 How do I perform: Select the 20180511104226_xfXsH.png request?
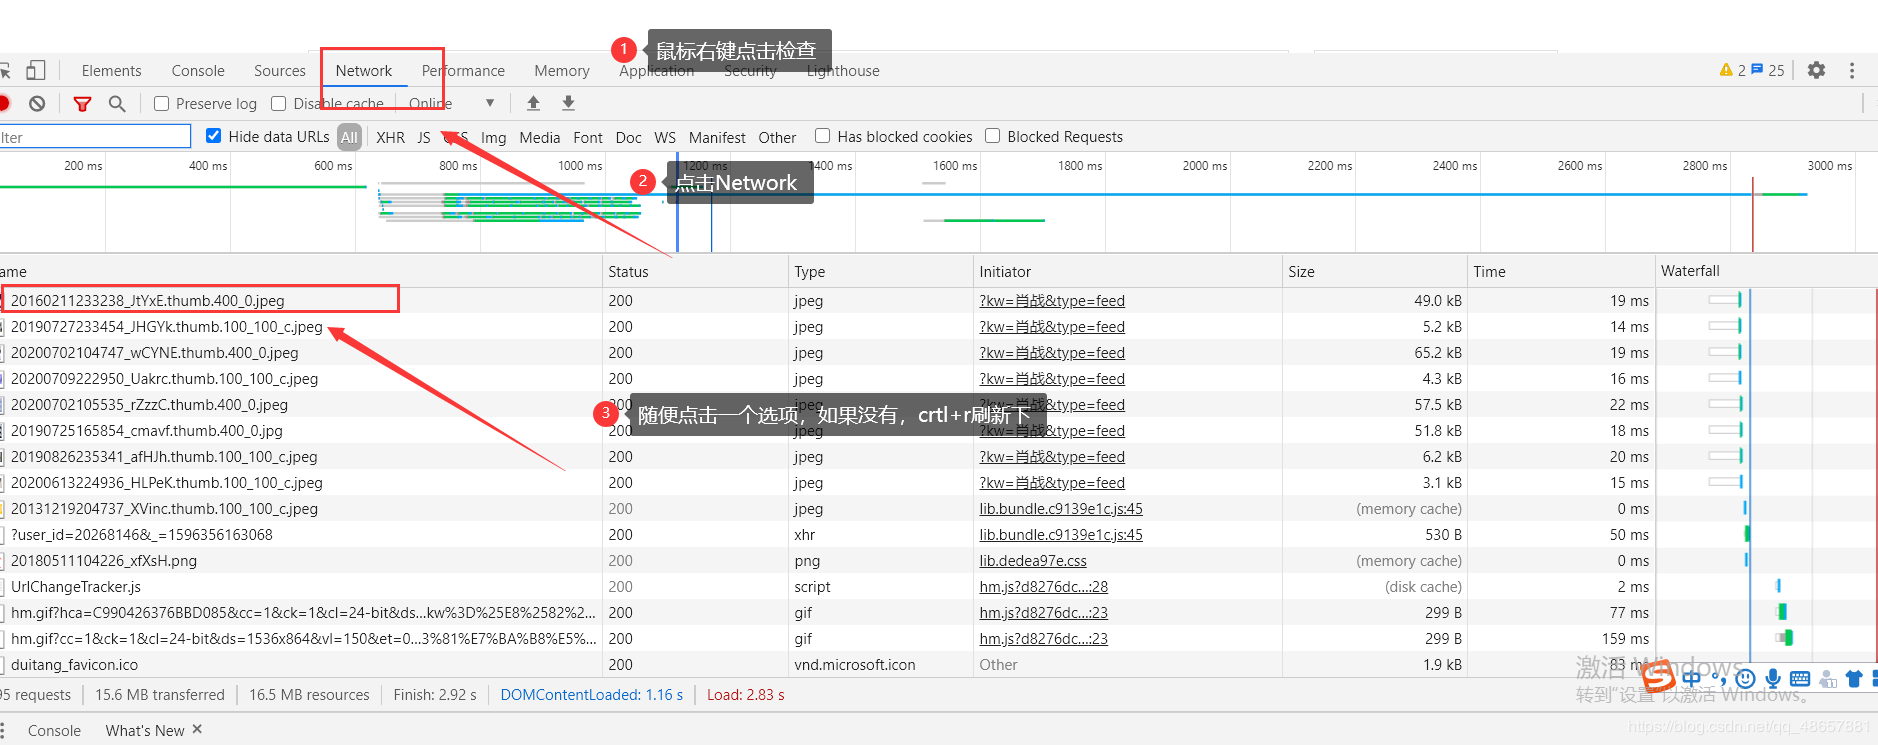click(104, 561)
